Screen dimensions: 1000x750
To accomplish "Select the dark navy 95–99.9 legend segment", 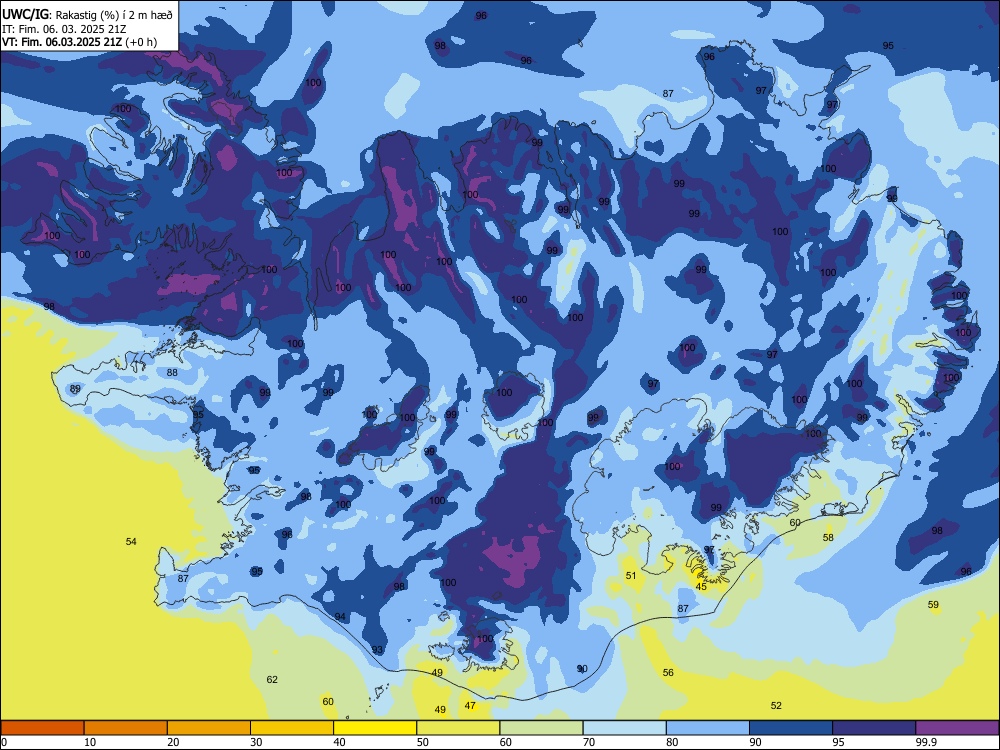I will pos(874,728).
